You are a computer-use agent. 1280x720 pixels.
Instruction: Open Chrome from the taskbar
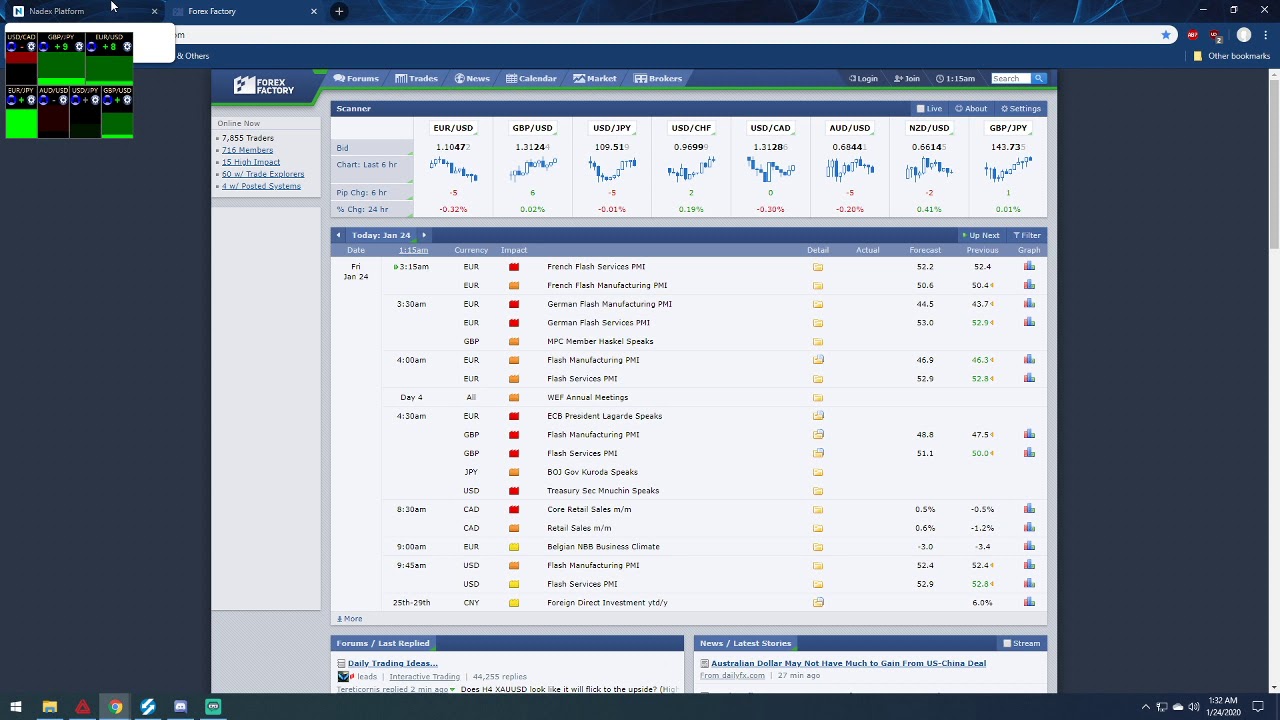pyautogui.click(x=116, y=707)
